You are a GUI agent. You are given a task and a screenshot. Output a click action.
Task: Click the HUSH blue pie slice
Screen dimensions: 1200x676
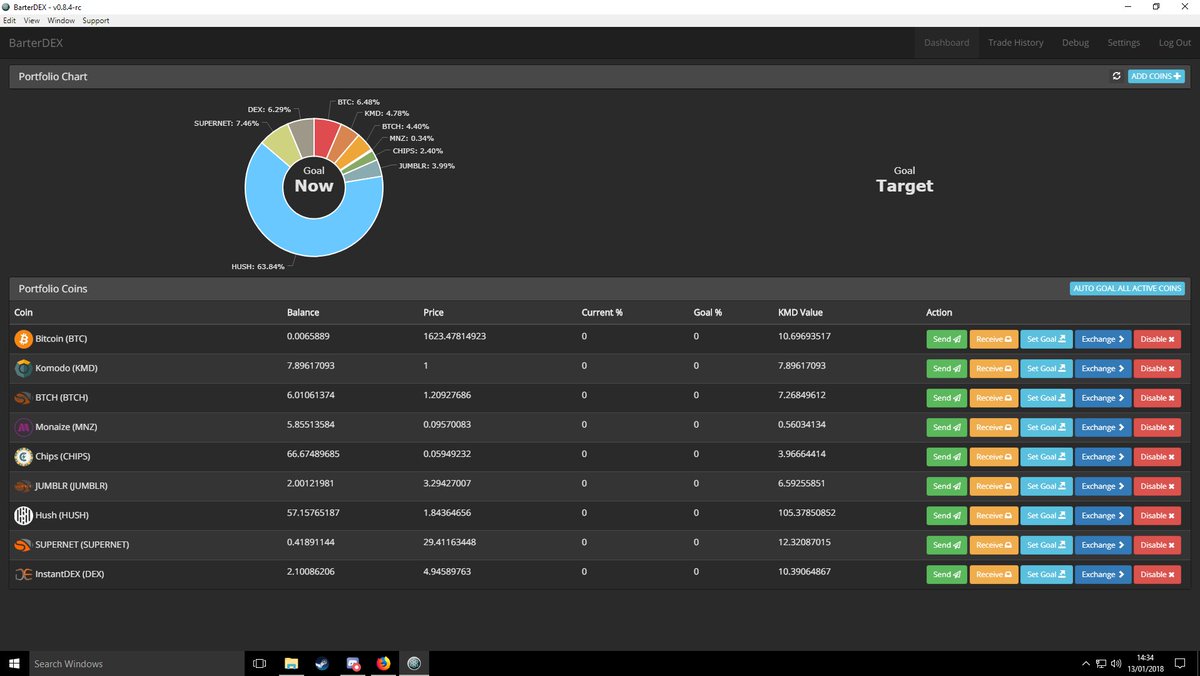(300, 238)
